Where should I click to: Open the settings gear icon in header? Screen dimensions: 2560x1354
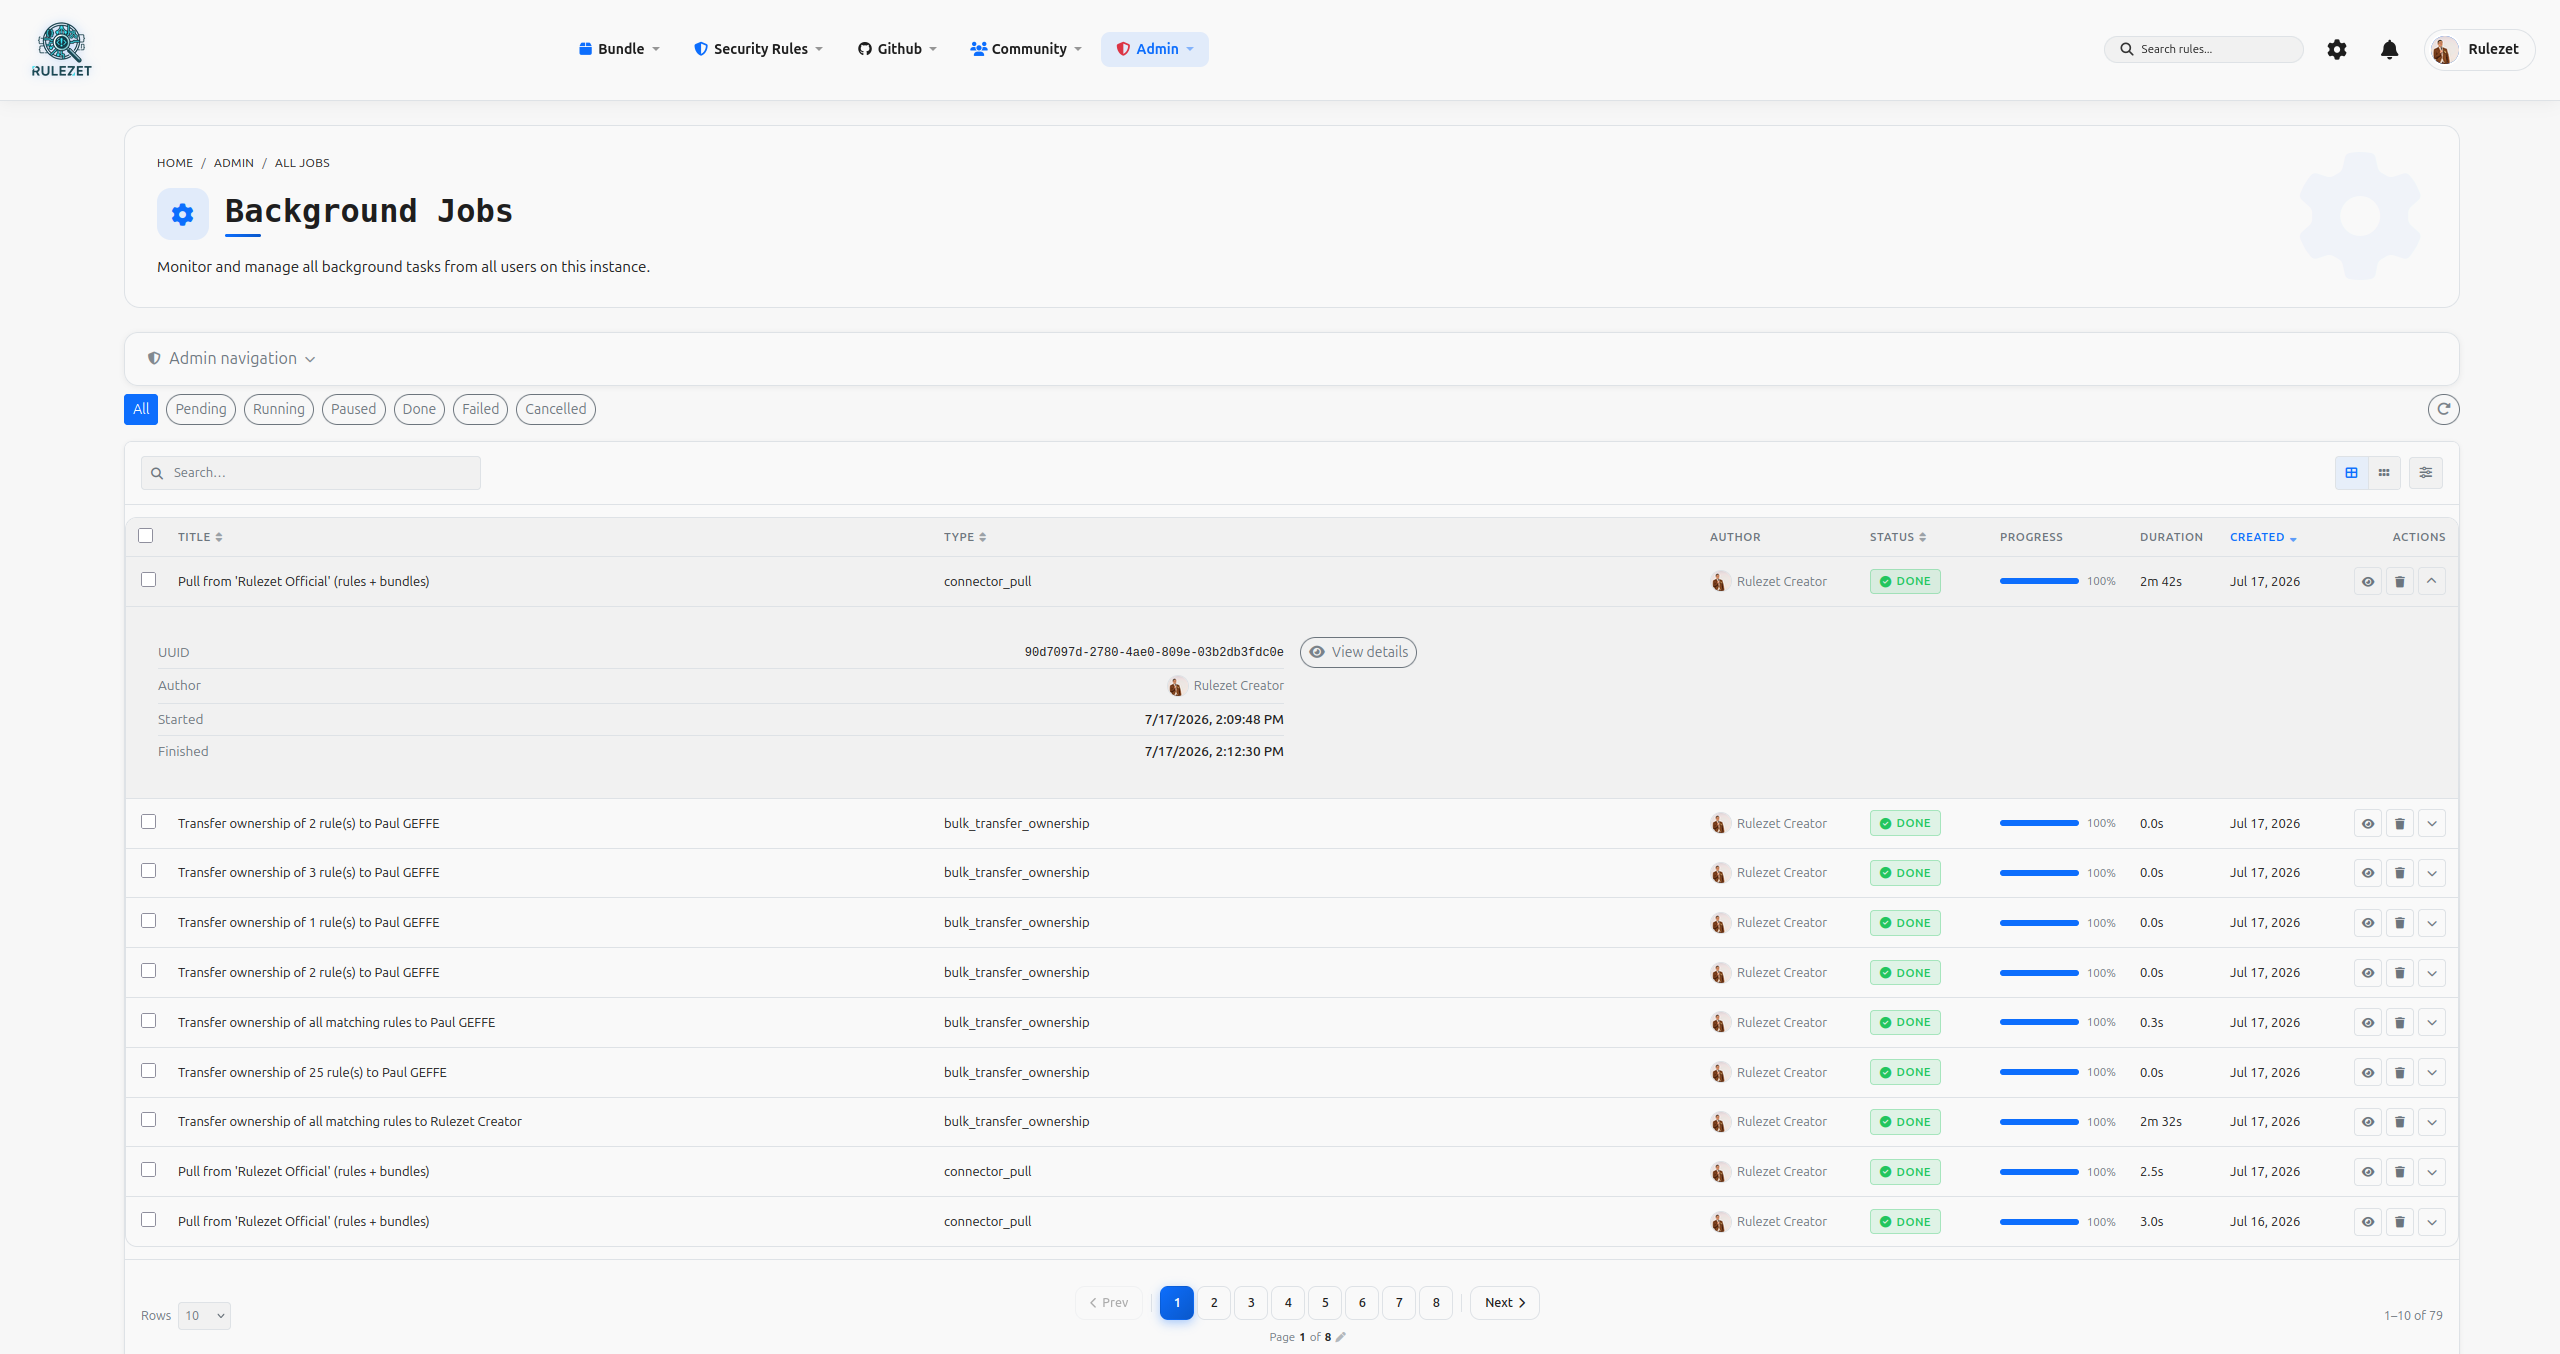(x=2336, y=49)
